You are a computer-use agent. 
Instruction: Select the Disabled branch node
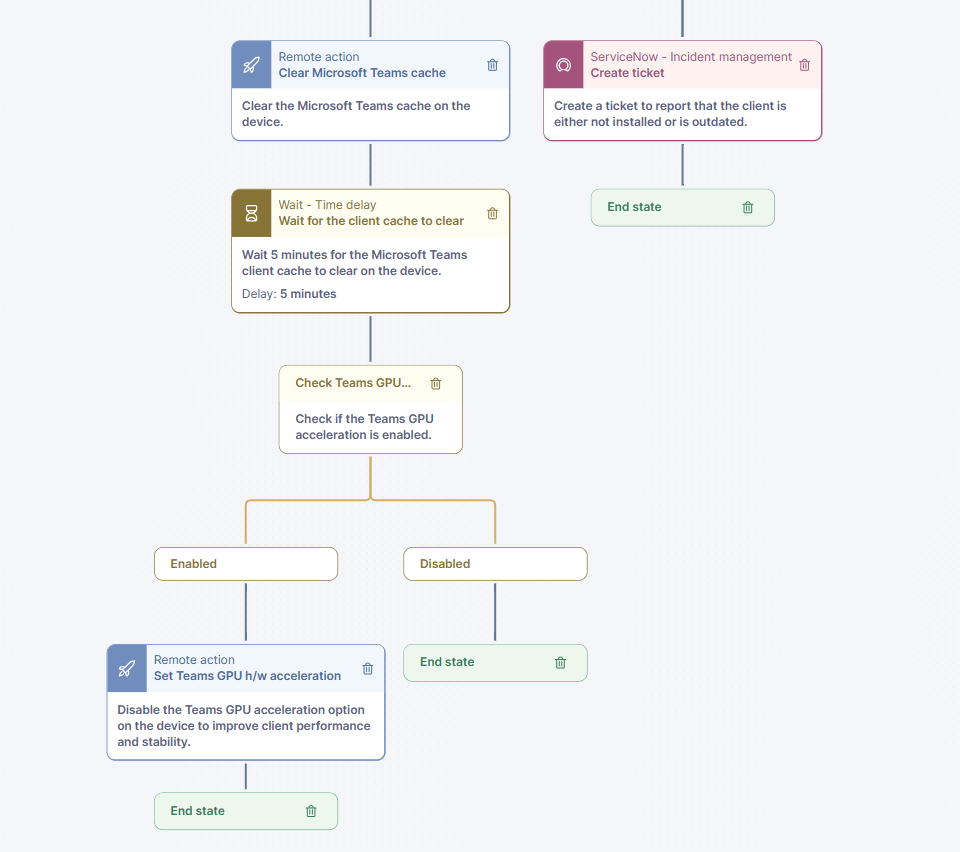[495, 564]
